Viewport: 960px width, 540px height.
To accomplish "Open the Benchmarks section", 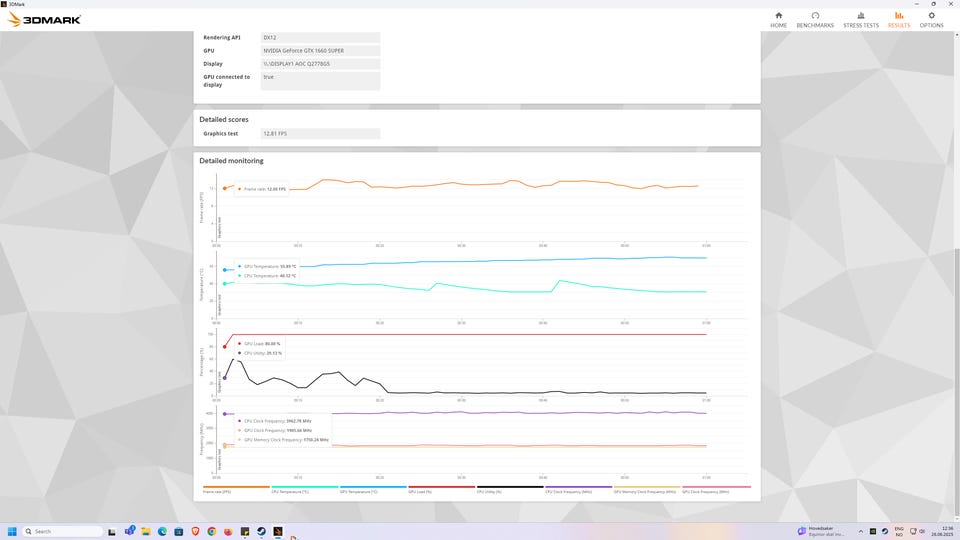I will pos(815,20).
